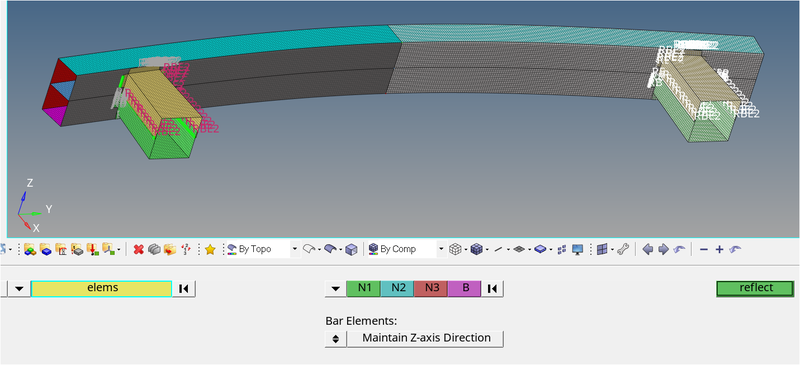Viewport: 800px width, 365px height.
Task: Select the wireframe elements cube icon
Action: [x=455, y=250]
